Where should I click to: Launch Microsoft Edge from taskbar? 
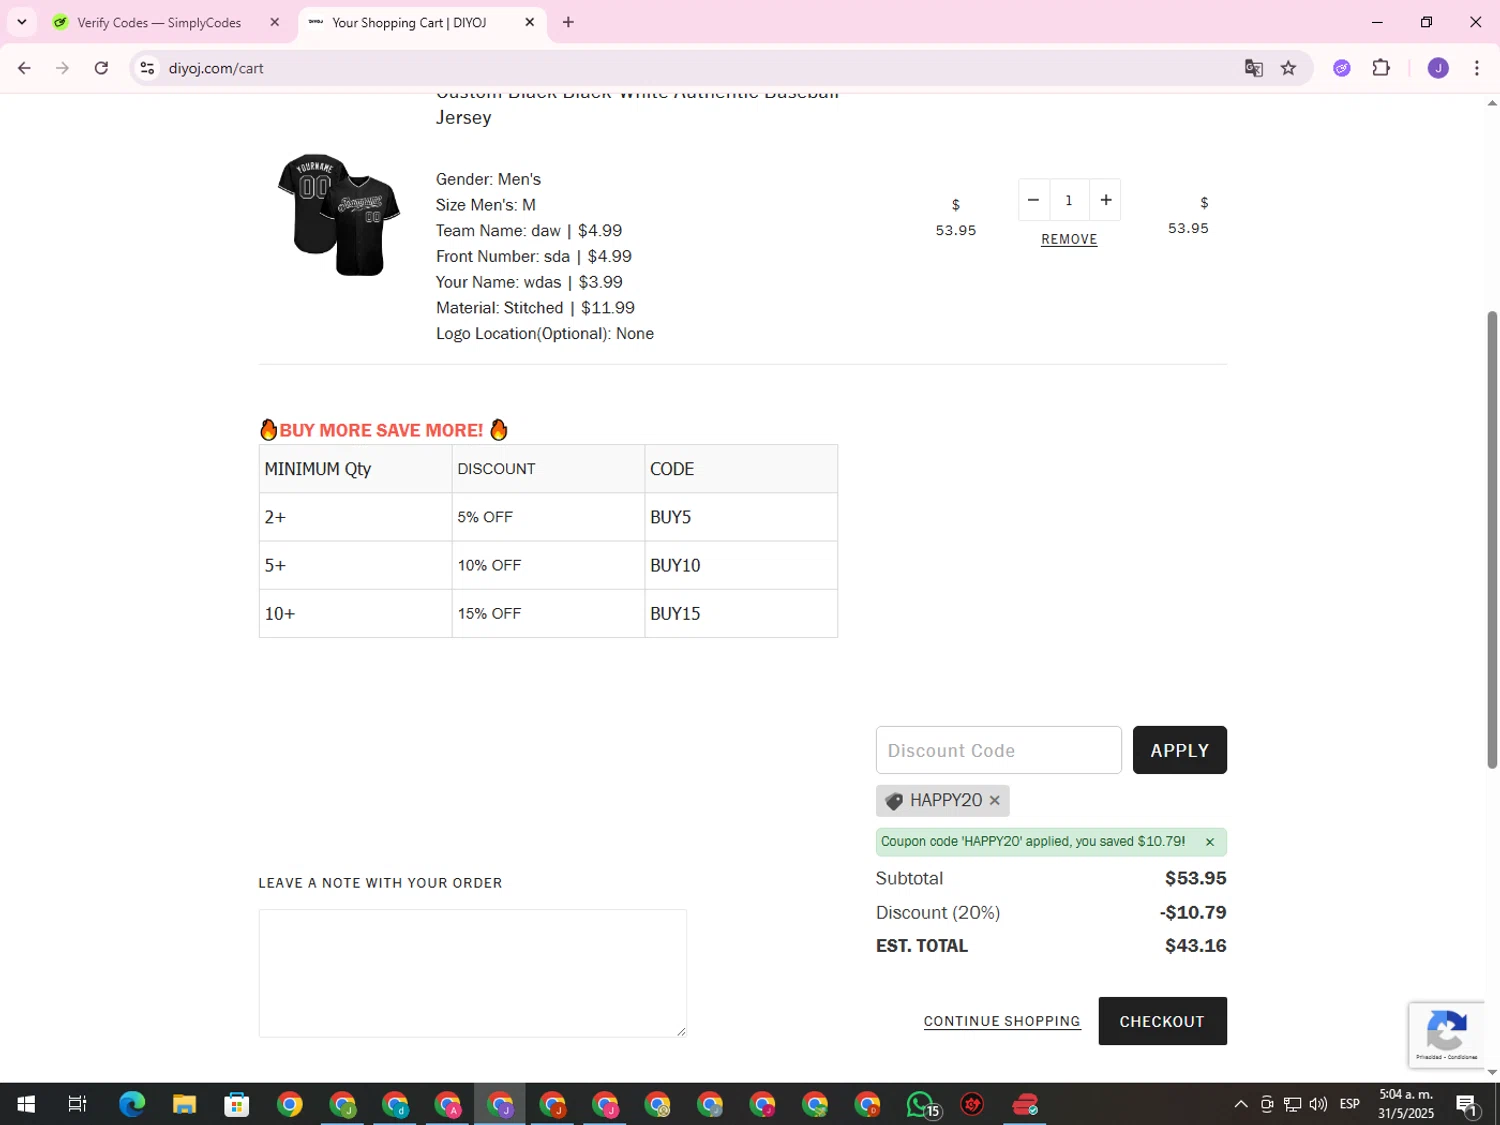coord(132,1104)
